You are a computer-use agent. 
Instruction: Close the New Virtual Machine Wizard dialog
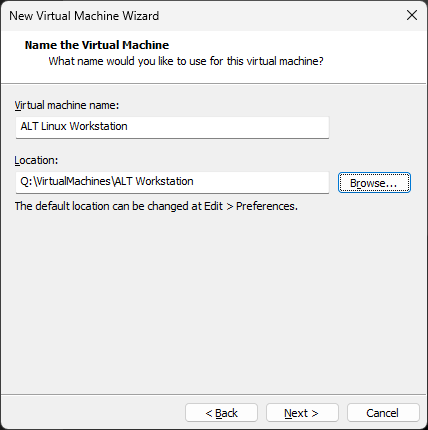tap(412, 15)
